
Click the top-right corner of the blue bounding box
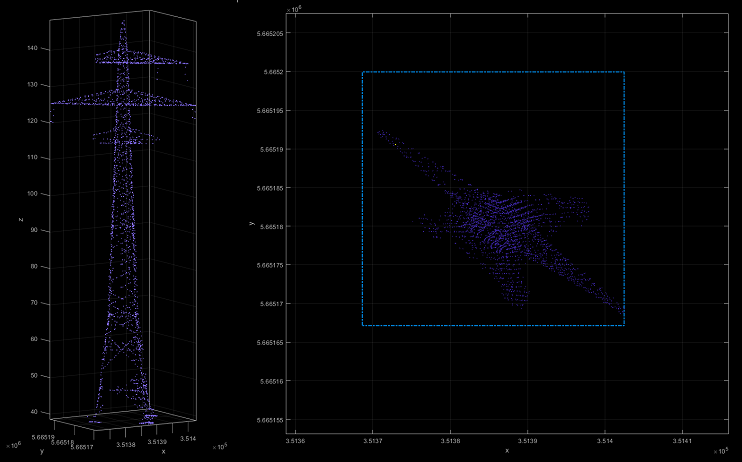click(x=624, y=72)
